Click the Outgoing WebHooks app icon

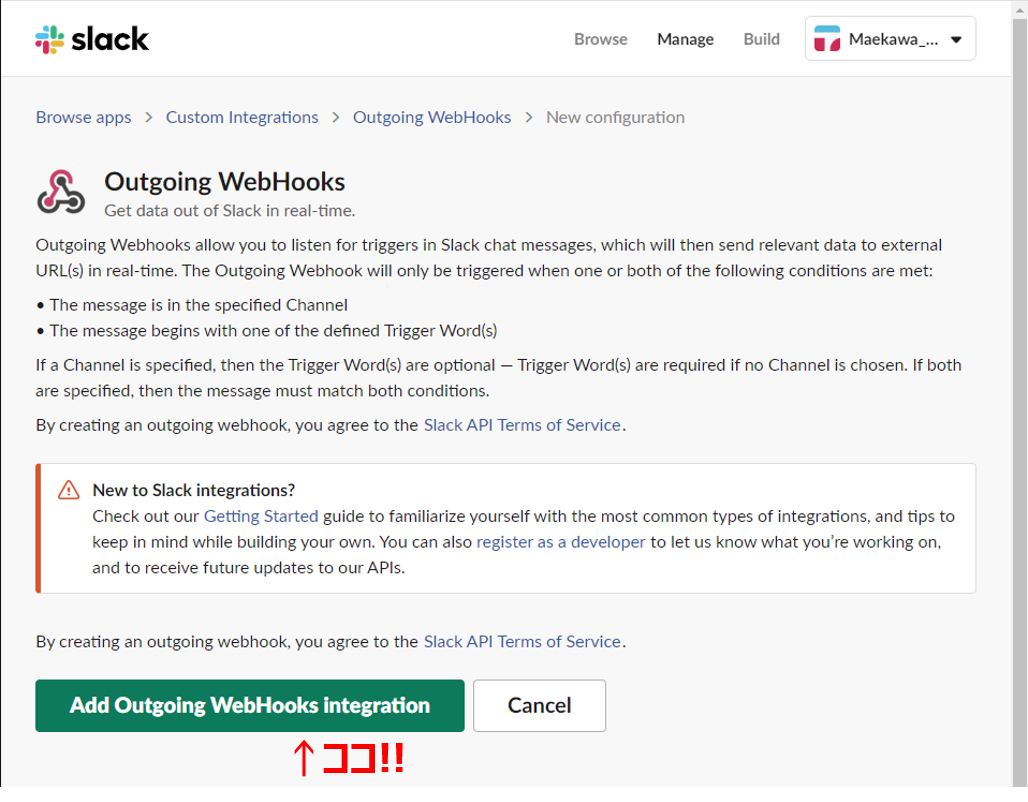click(x=61, y=192)
